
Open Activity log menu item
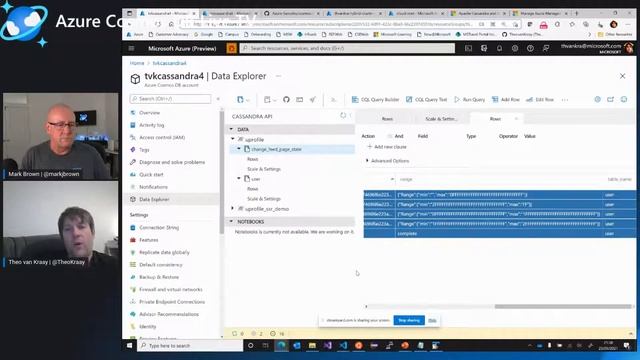coord(151,125)
